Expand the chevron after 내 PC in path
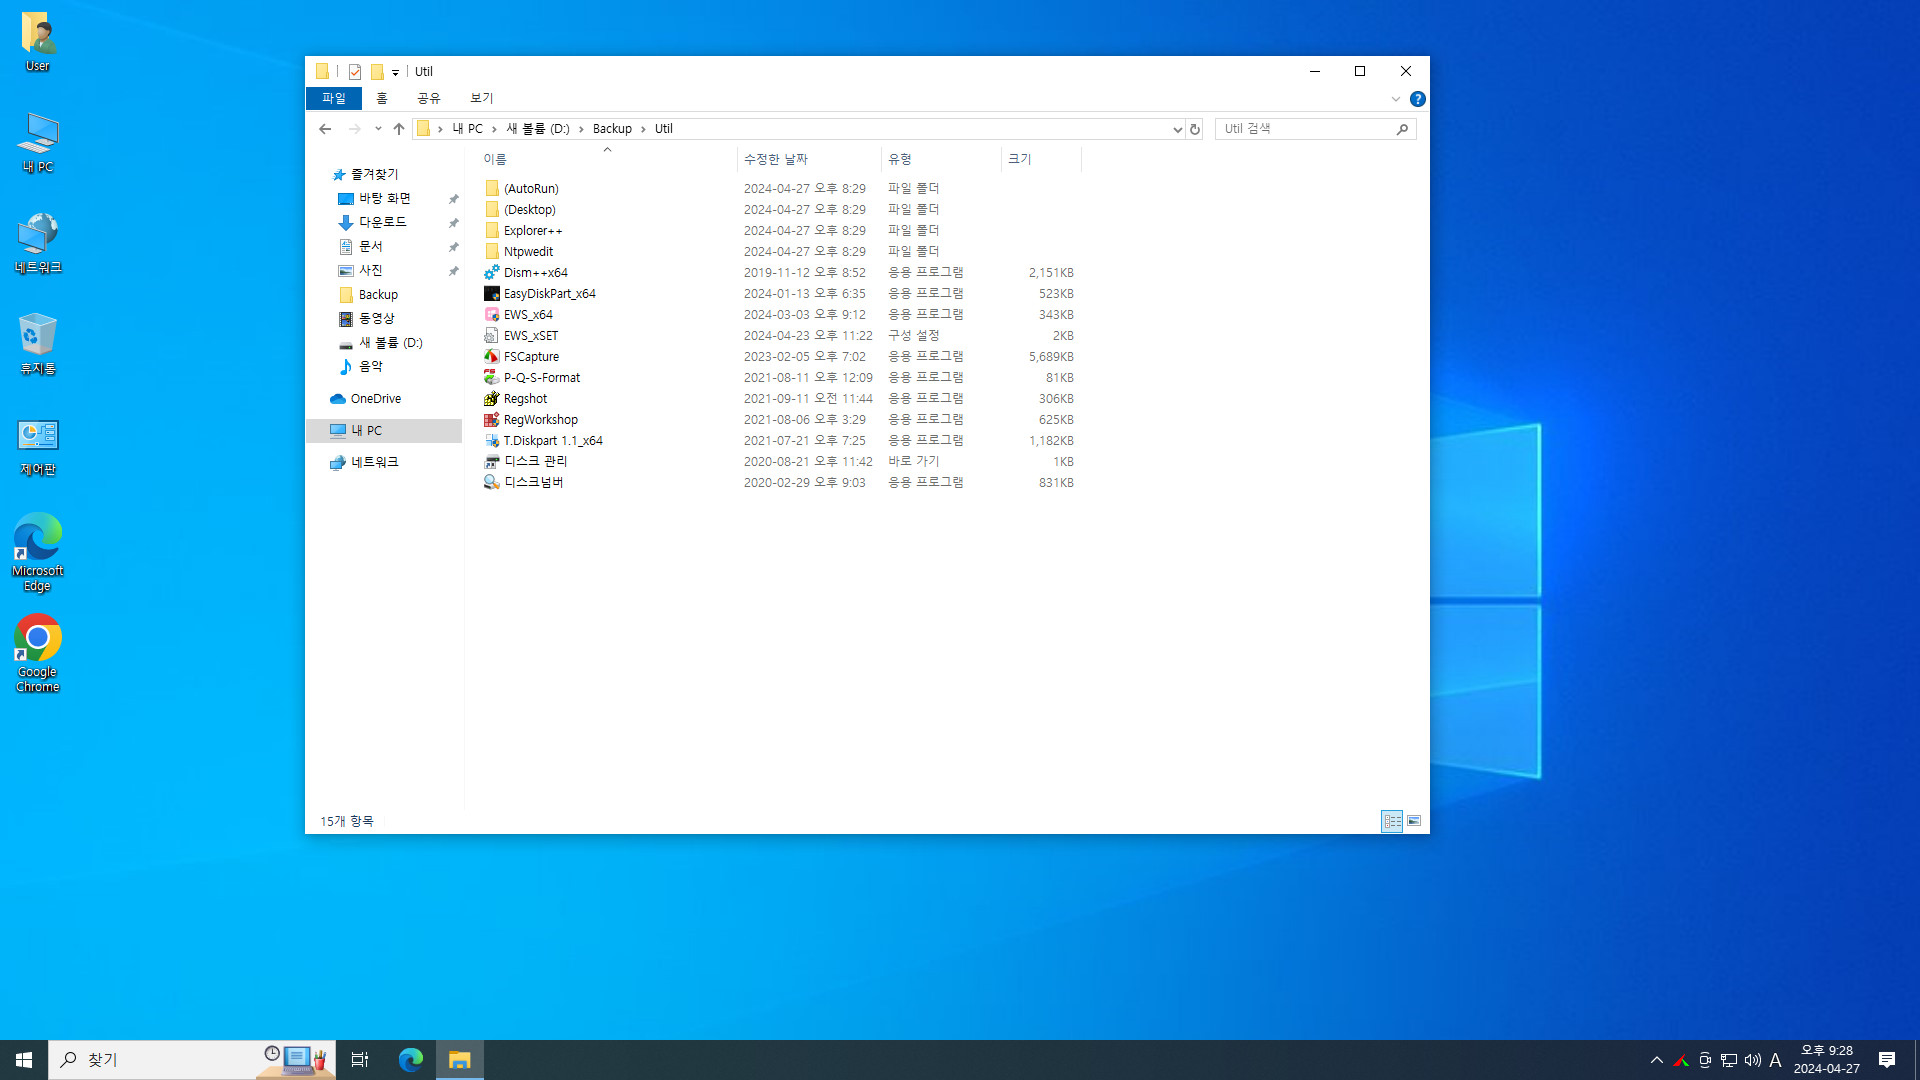1920x1080 pixels. (x=494, y=129)
